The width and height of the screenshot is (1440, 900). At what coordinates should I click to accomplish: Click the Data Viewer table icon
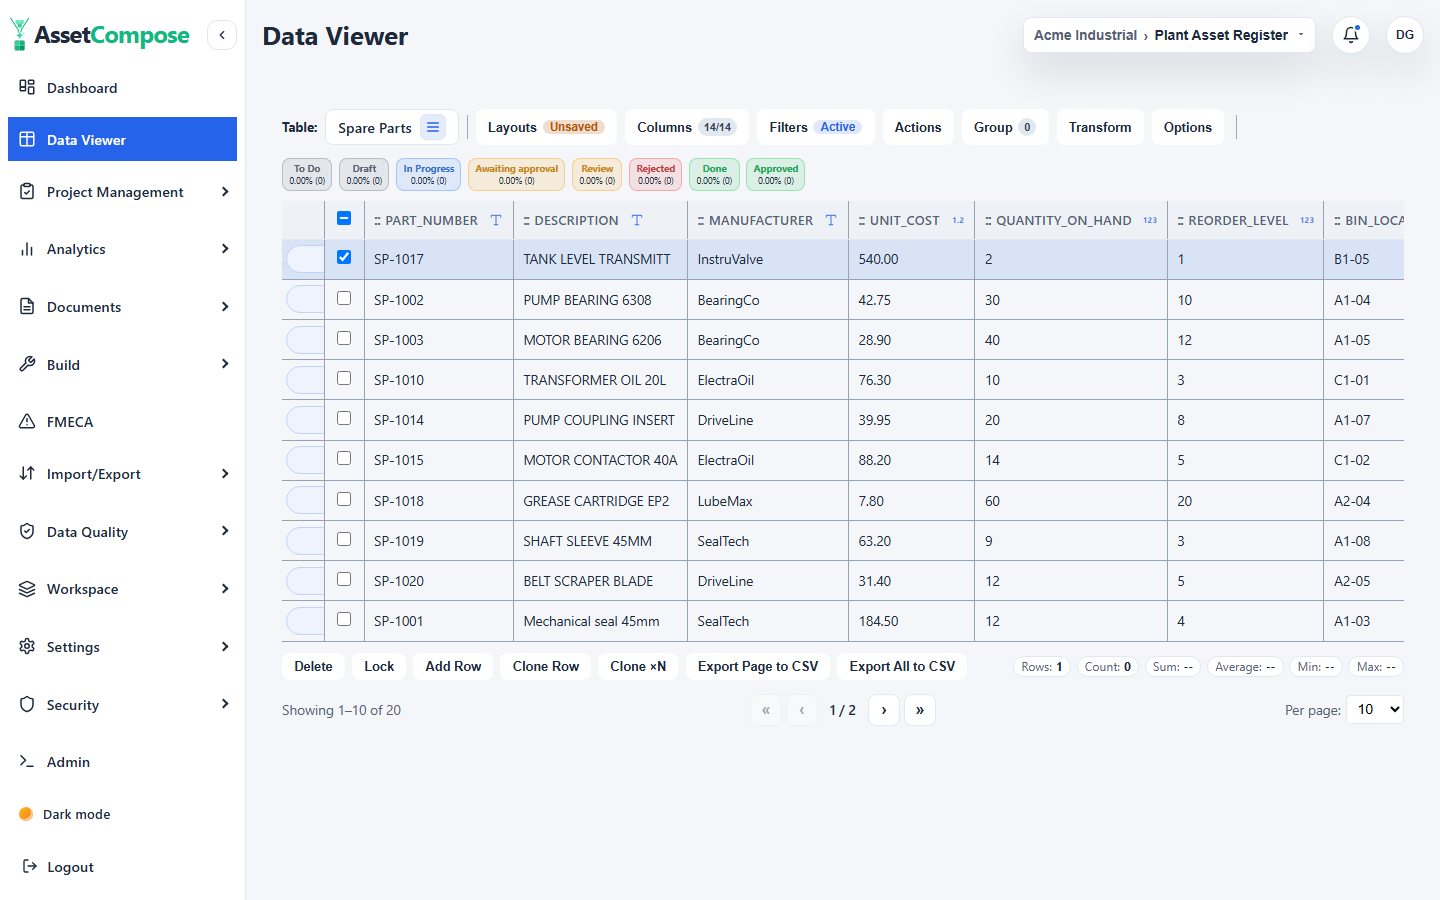[27, 139]
